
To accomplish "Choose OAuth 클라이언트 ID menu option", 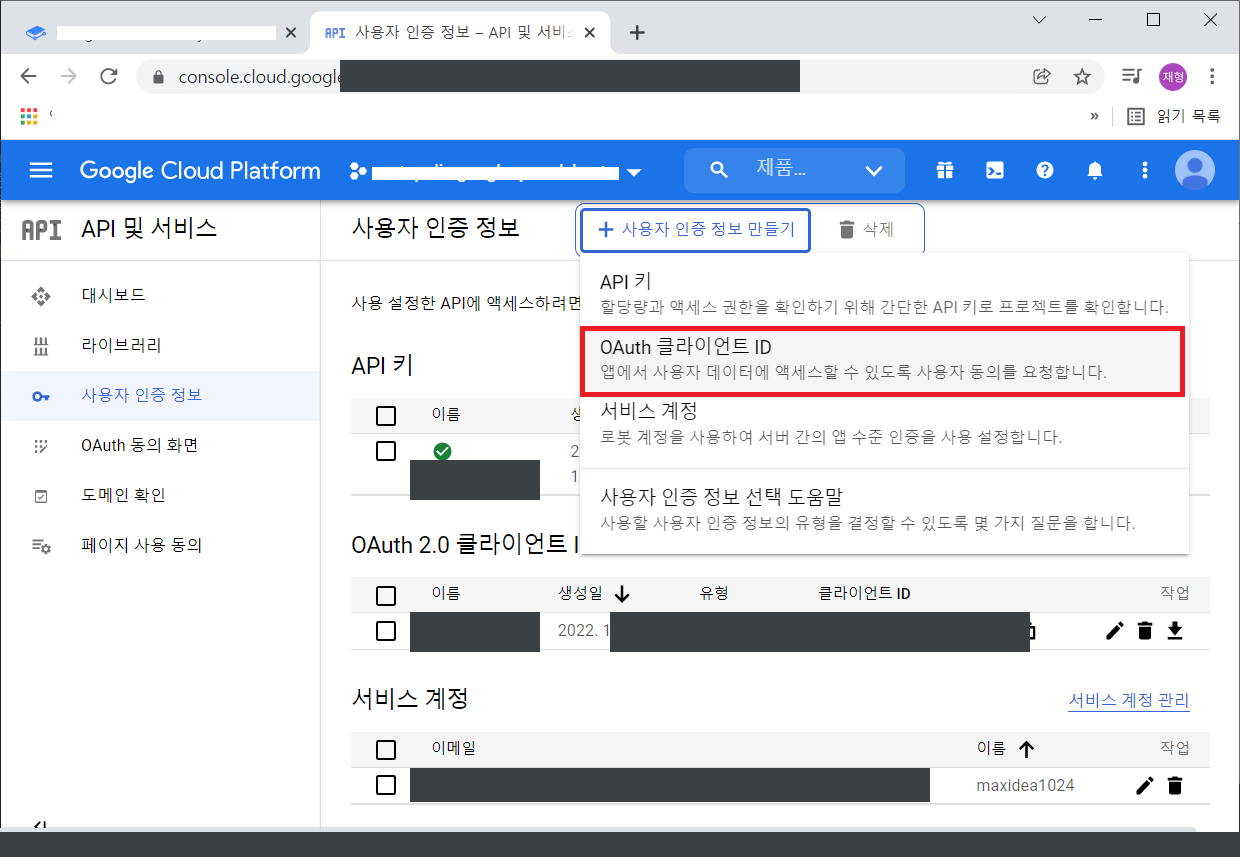I will 884,360.
